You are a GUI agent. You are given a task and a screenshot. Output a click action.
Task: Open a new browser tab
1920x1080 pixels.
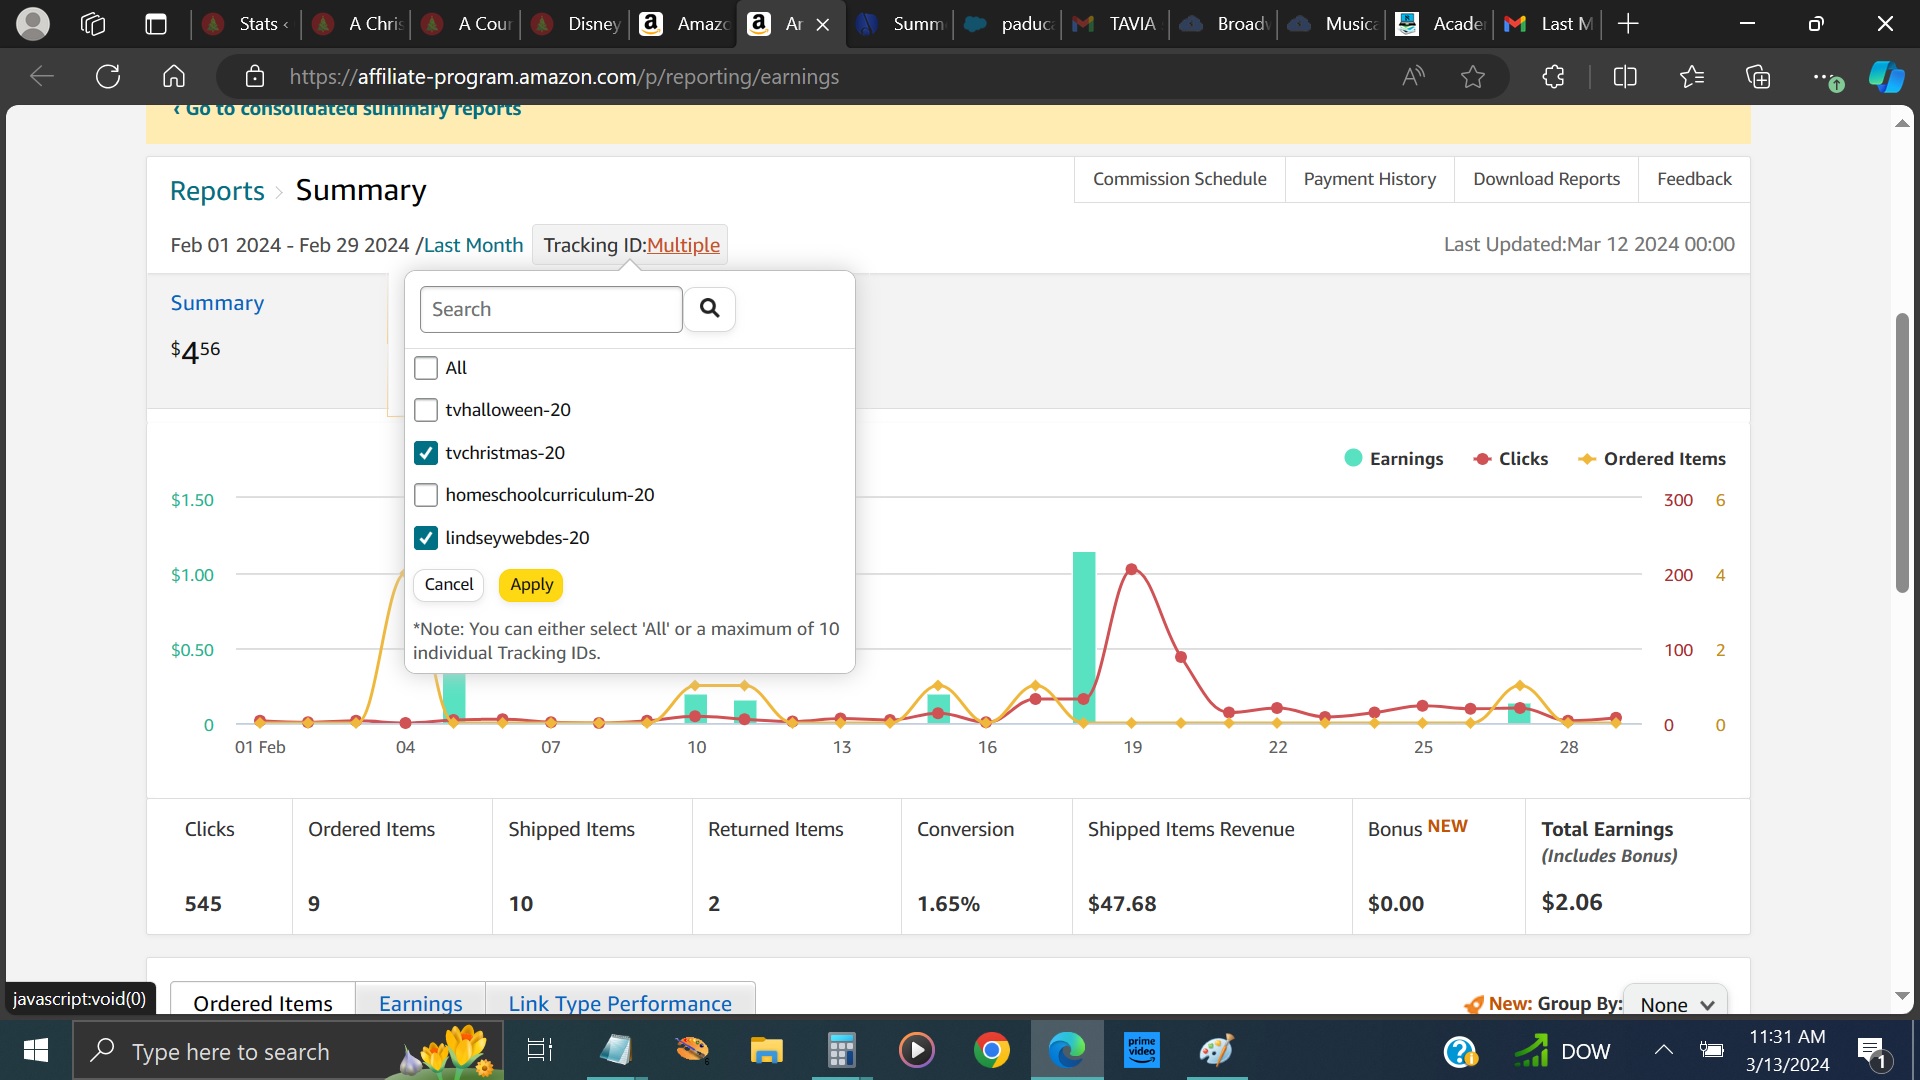[x=1628, y=23]
